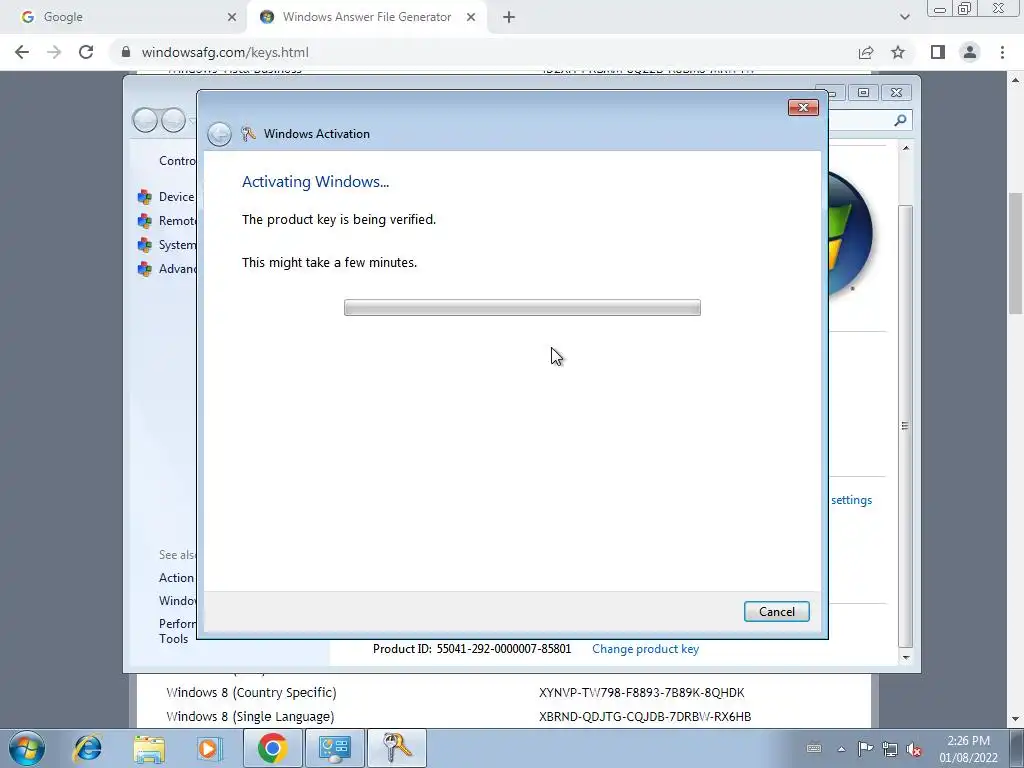Click share this page icon
This screenshot has width=1024, height=768.
[866, 52]
